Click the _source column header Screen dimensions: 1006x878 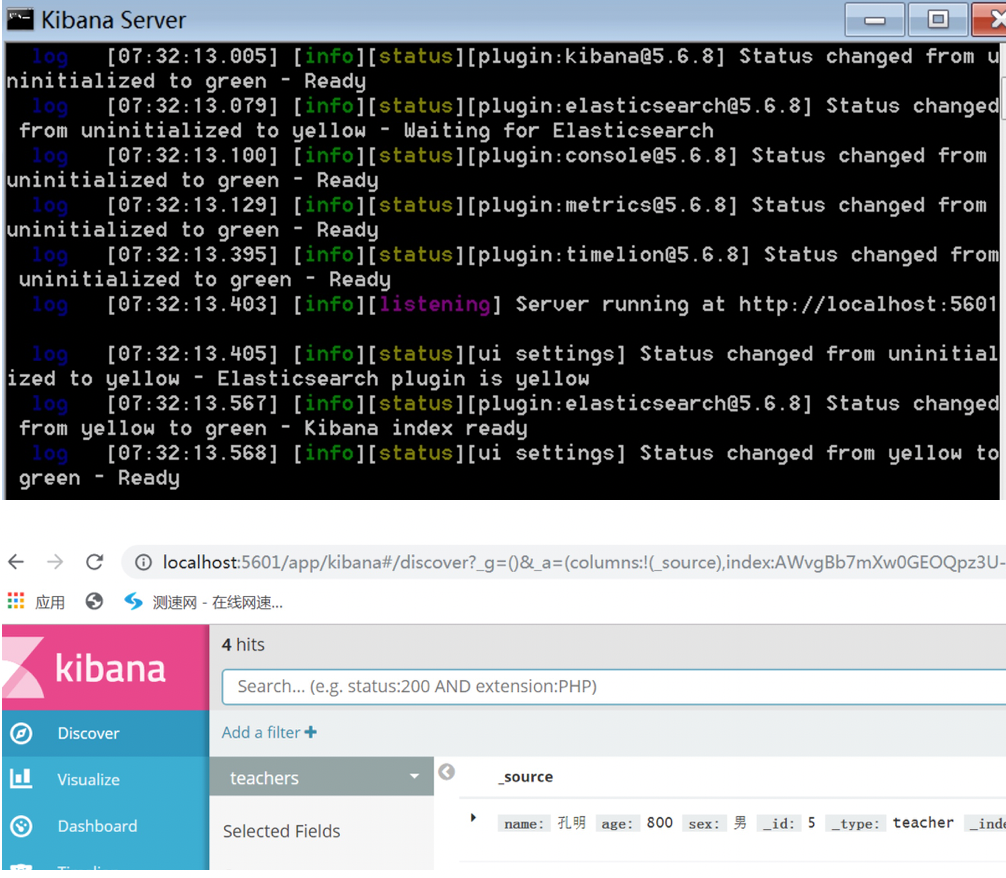[525, 777]
